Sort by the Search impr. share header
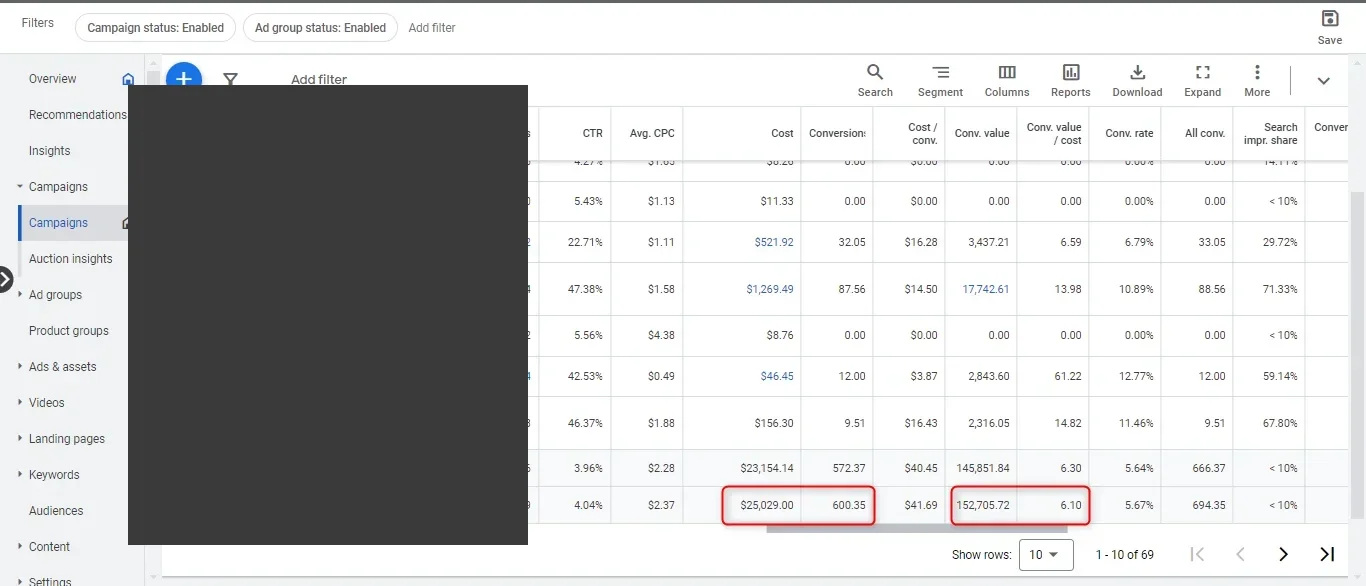The height and width of the screenshot is (586, 1366). click(1270, 134)
